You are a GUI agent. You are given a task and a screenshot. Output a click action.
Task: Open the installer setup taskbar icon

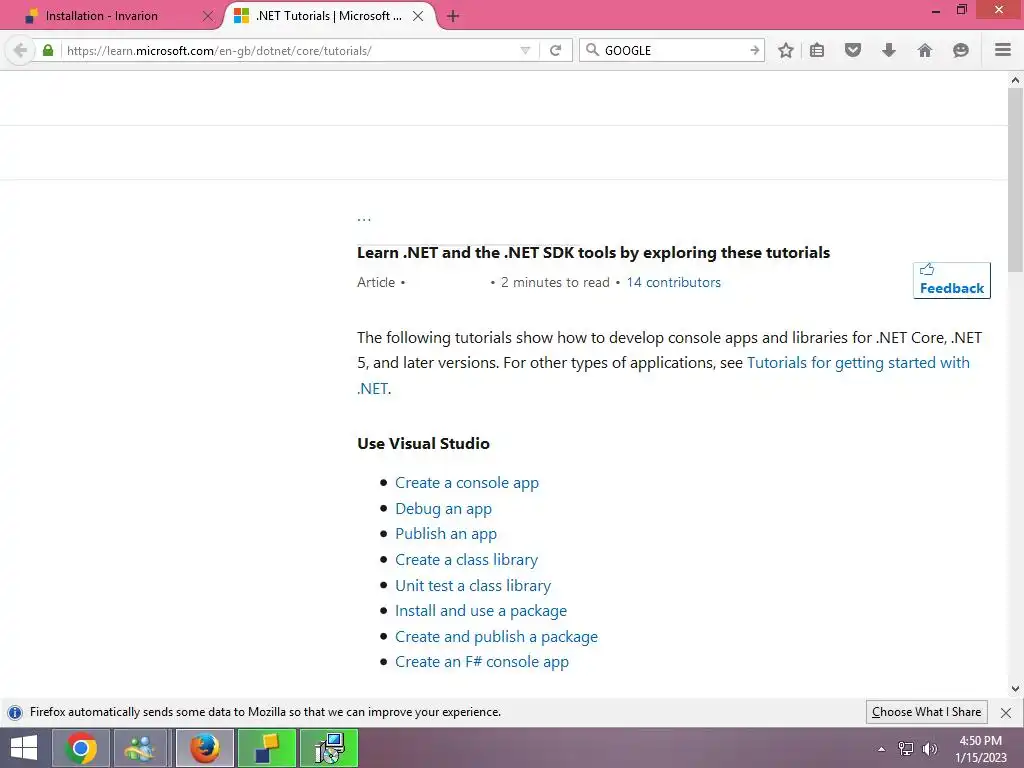[328, 748]
